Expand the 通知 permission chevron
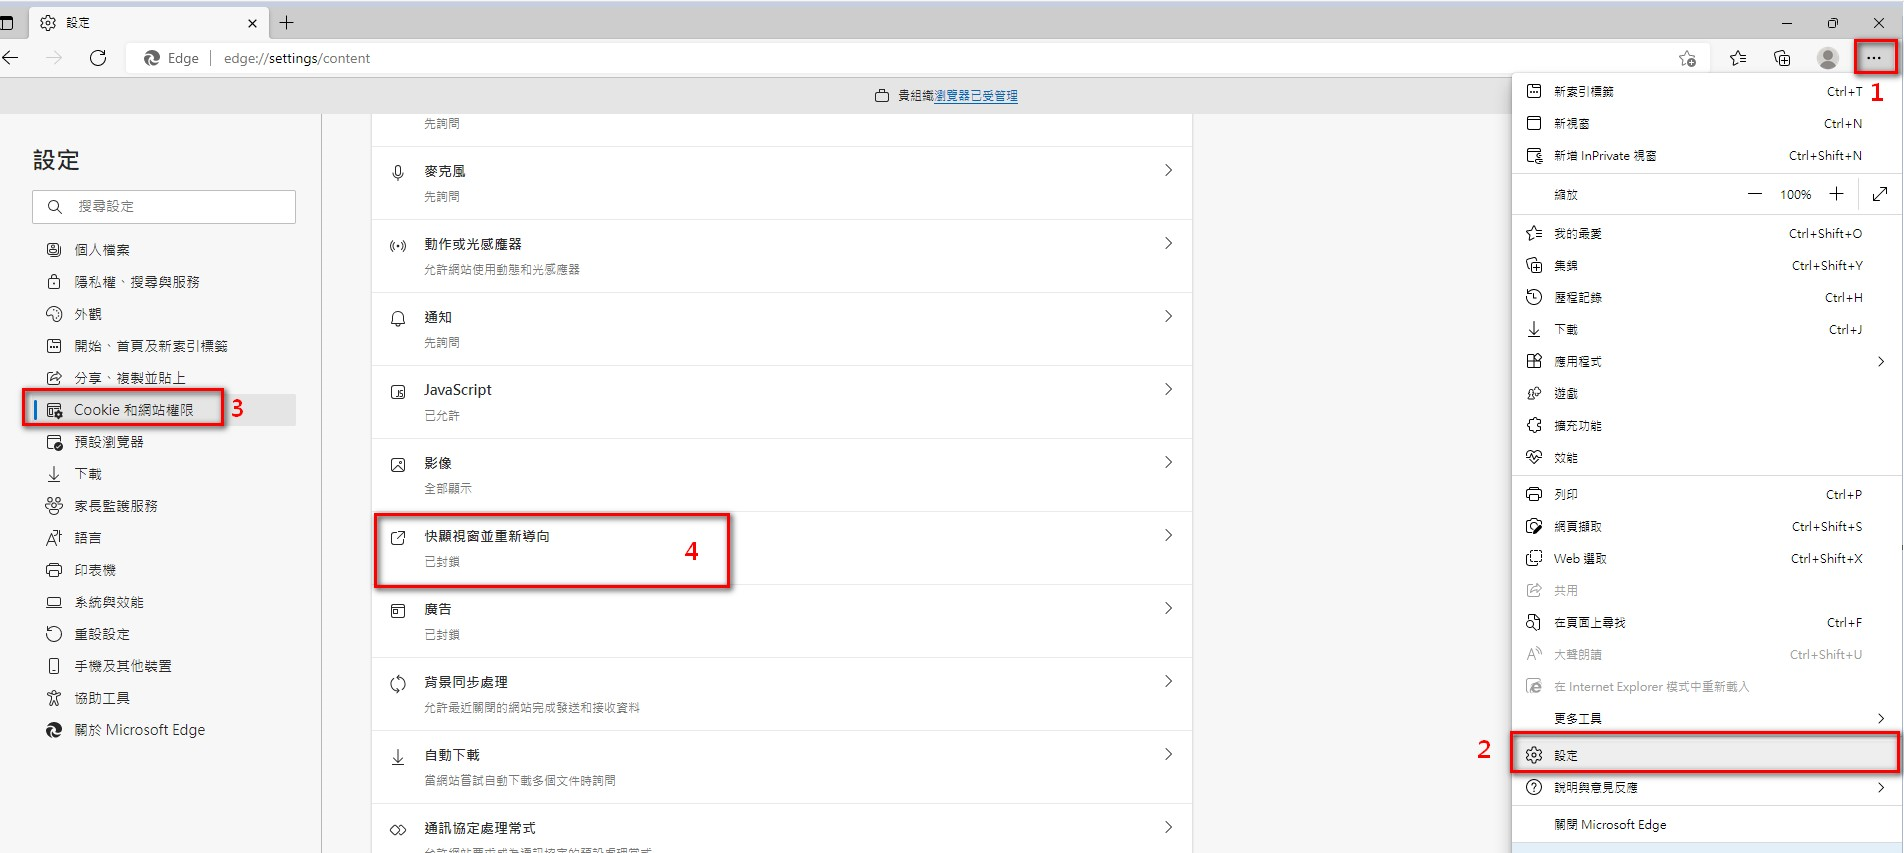 pos(1168,316)
